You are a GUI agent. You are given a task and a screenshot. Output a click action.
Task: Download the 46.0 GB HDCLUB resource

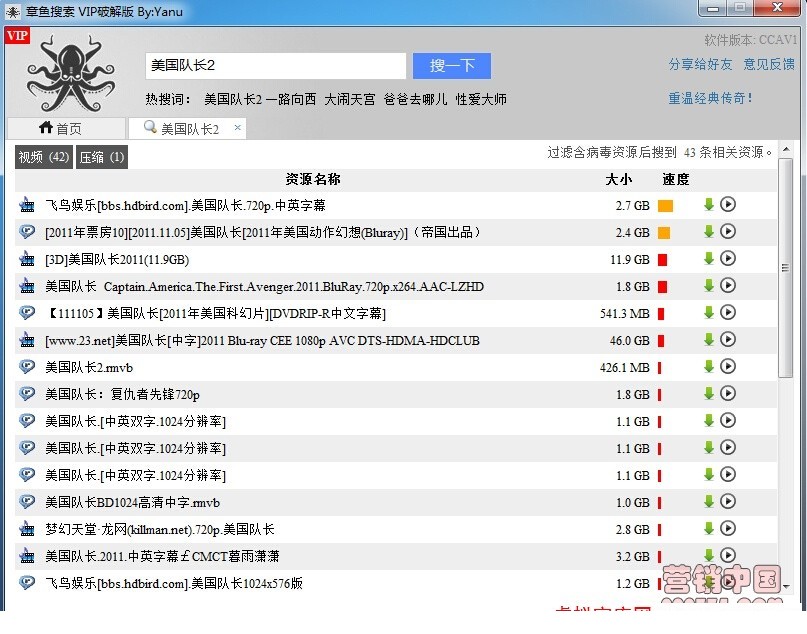[x=709, y=340]
